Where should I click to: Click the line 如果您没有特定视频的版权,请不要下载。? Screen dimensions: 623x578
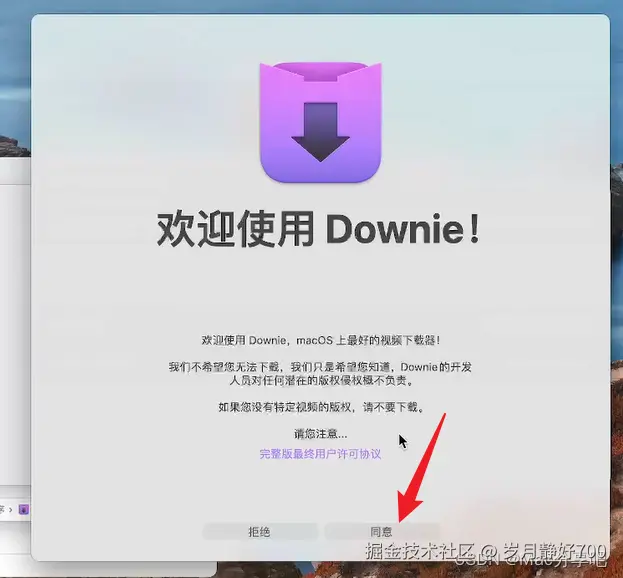pyautogui.click(x=321, y=407)
